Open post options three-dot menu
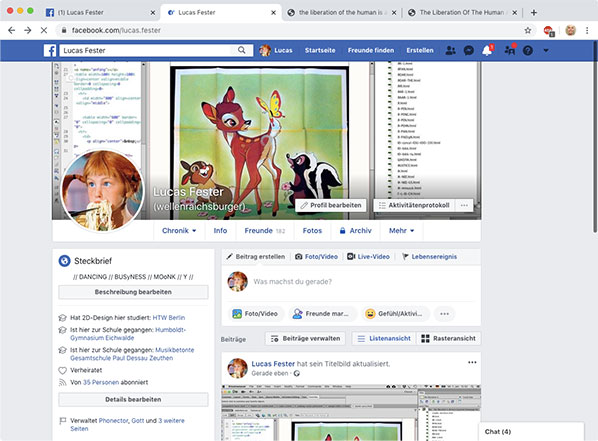 (472, 362)
